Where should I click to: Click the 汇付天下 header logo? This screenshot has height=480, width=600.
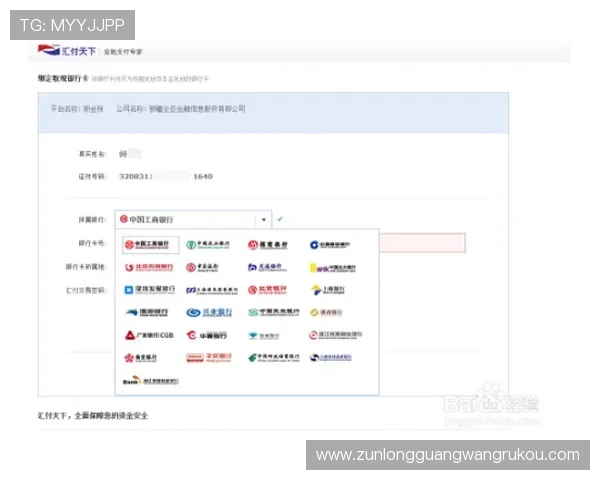click(67, 51)
